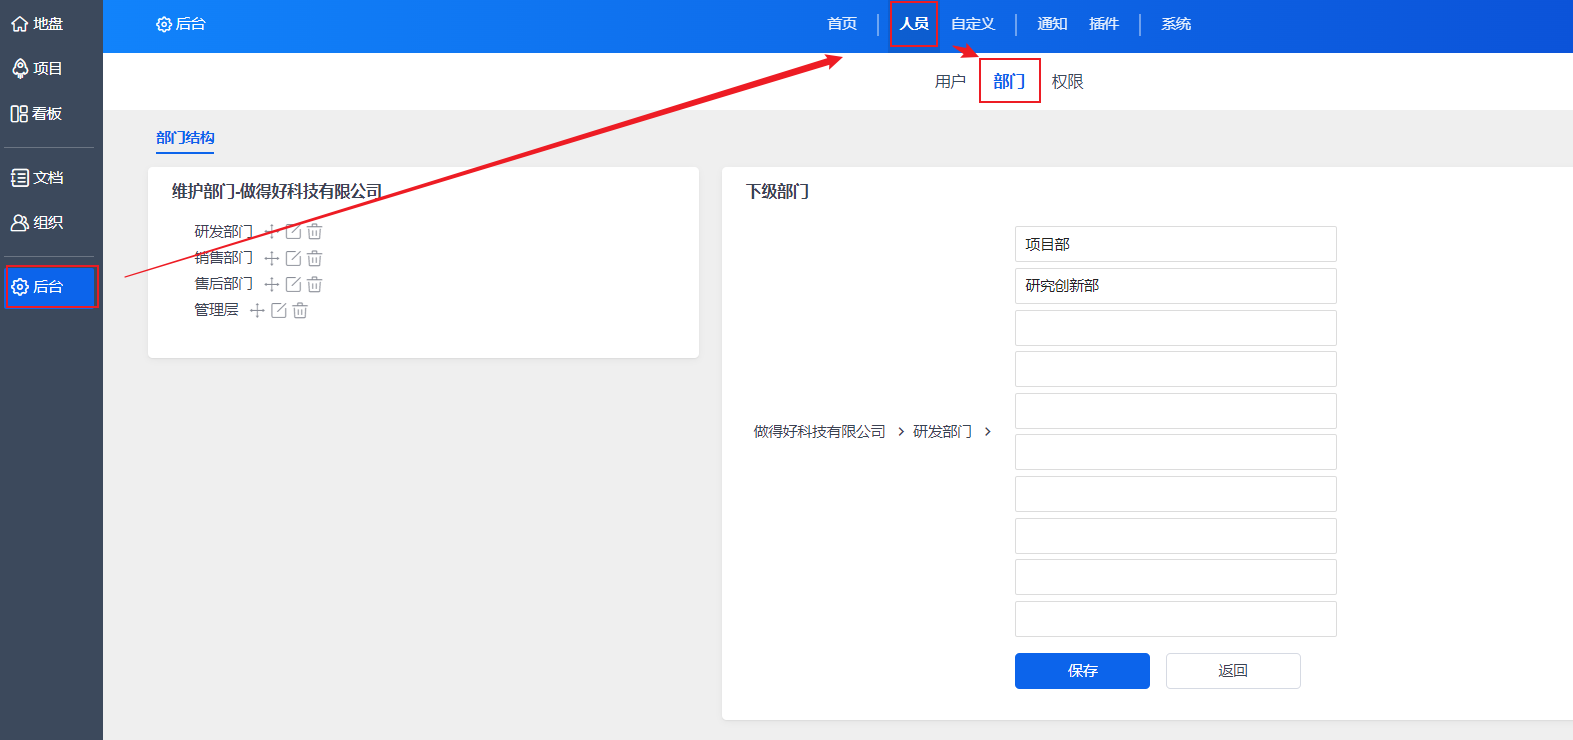Click the first empty field below 研究创新部
Screen dimensions: 1573x740
1176,328
